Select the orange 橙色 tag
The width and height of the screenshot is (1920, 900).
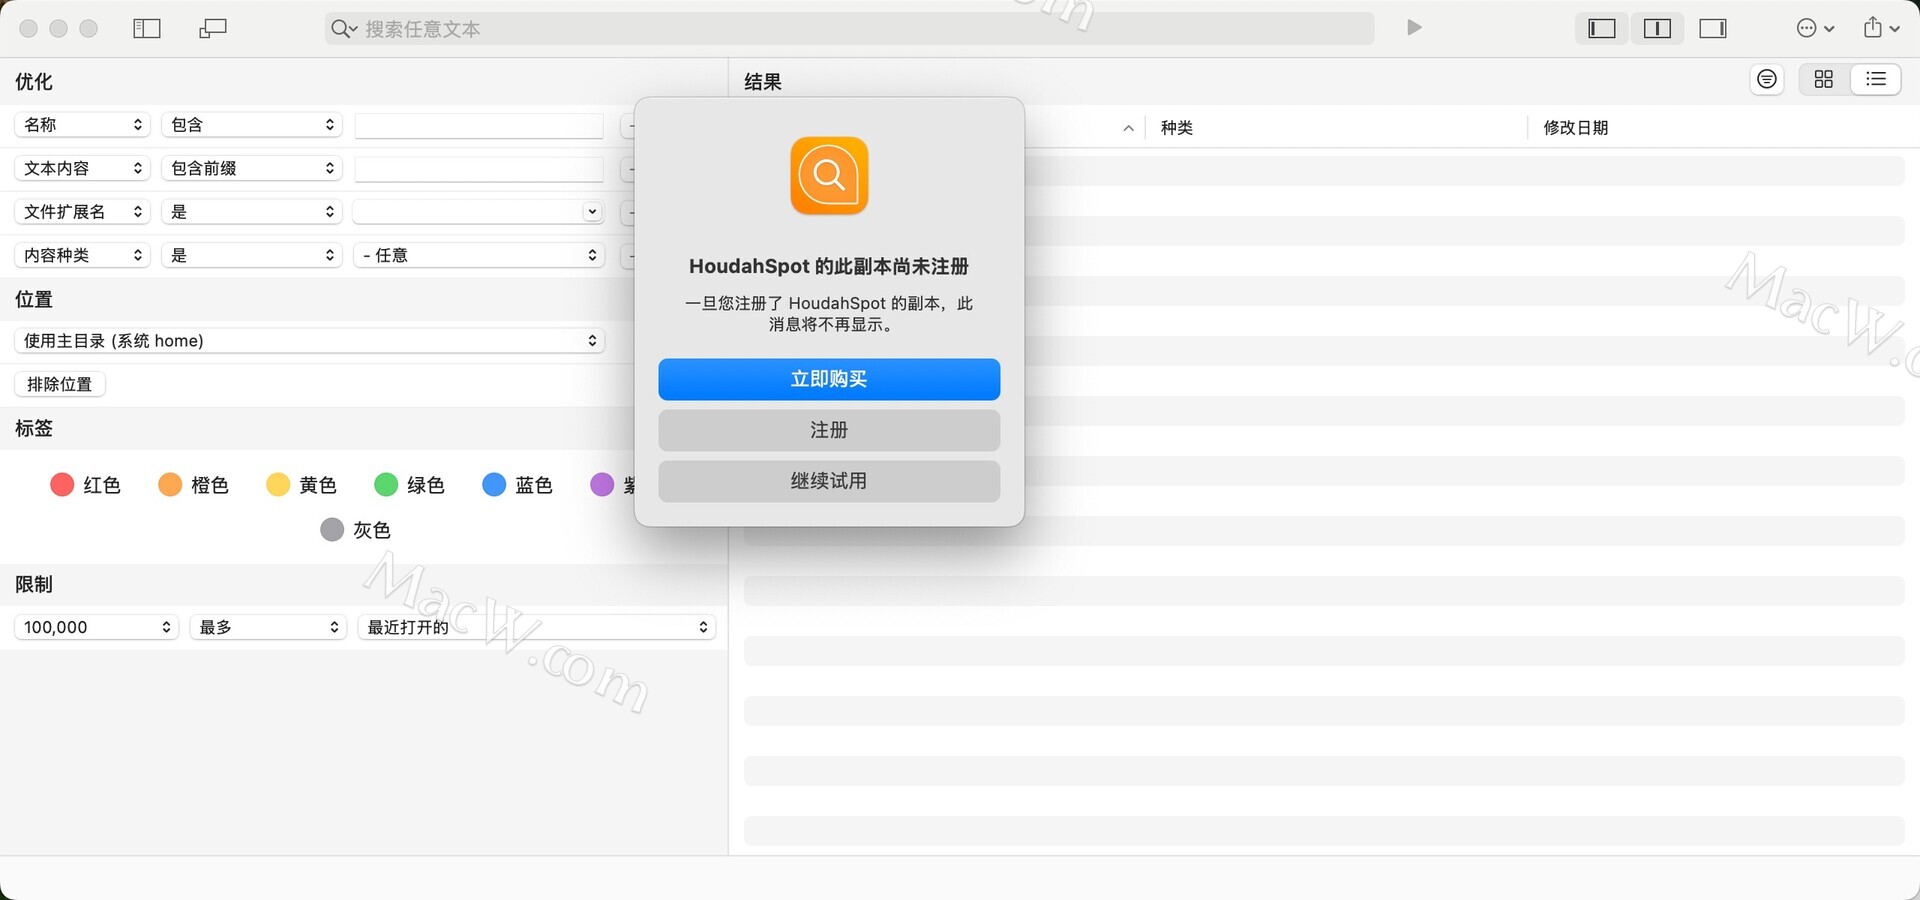tap(193, 485)
